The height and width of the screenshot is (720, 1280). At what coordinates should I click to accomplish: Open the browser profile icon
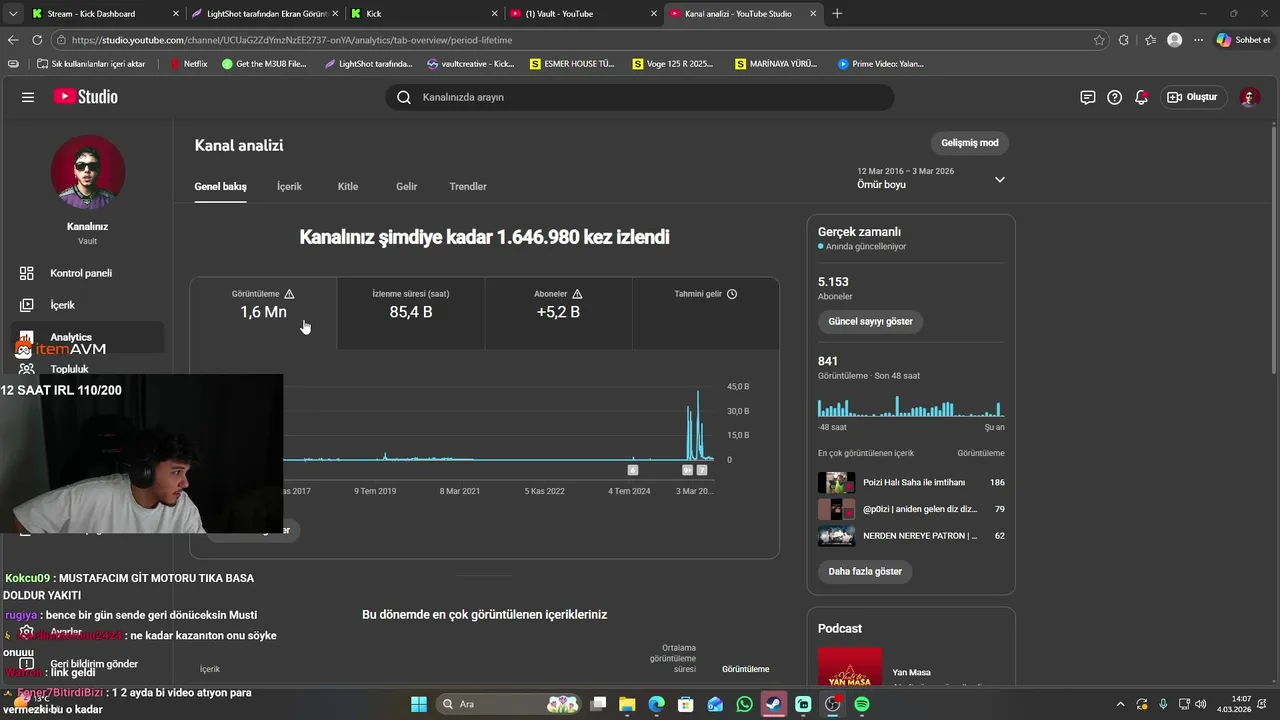[x=1174, y=40]
